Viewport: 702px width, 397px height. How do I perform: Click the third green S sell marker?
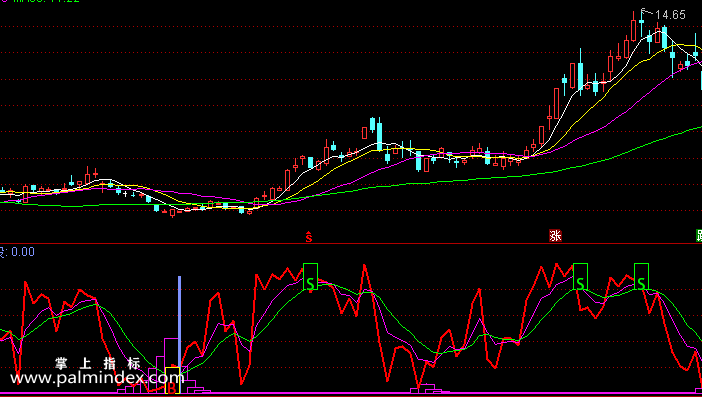641,277
